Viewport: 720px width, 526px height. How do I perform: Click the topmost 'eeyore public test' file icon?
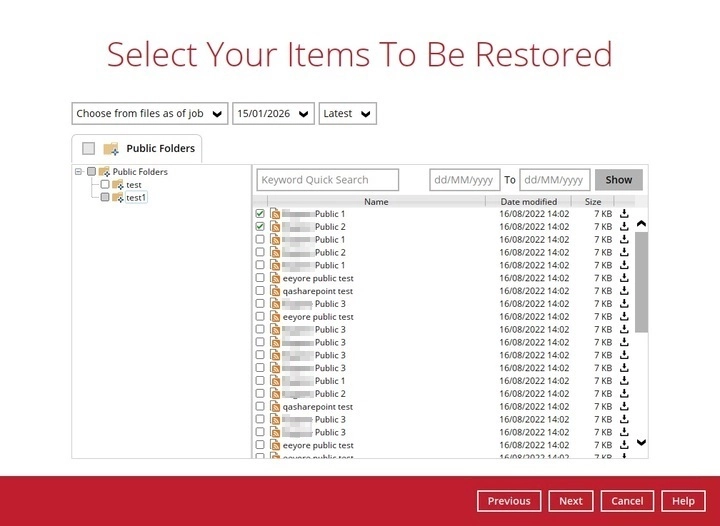tap(275, 278)
